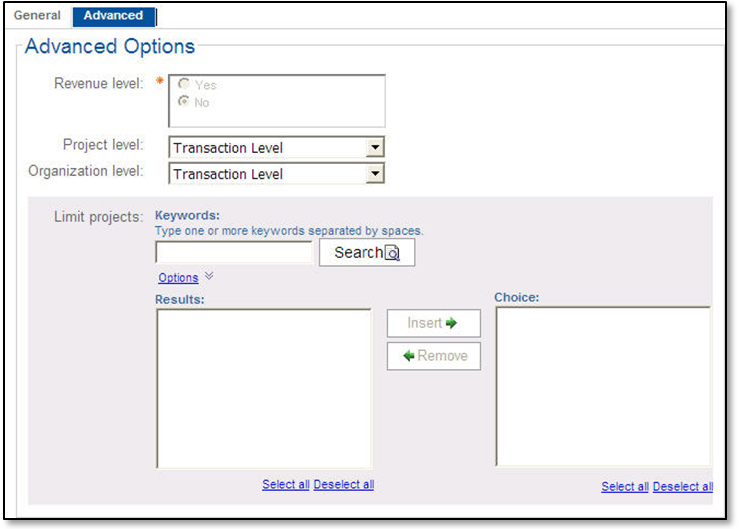
Task: Open the Project level dropdown
Action: click(x=374, y=148)
